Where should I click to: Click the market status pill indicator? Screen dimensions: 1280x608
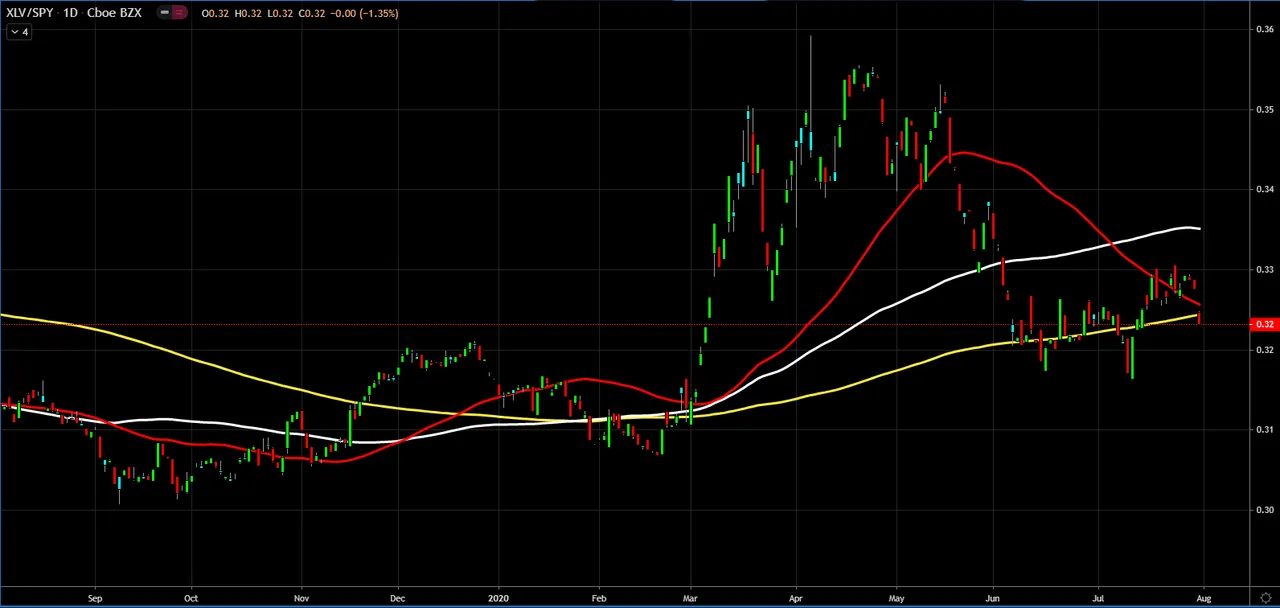tap(173, 13)
